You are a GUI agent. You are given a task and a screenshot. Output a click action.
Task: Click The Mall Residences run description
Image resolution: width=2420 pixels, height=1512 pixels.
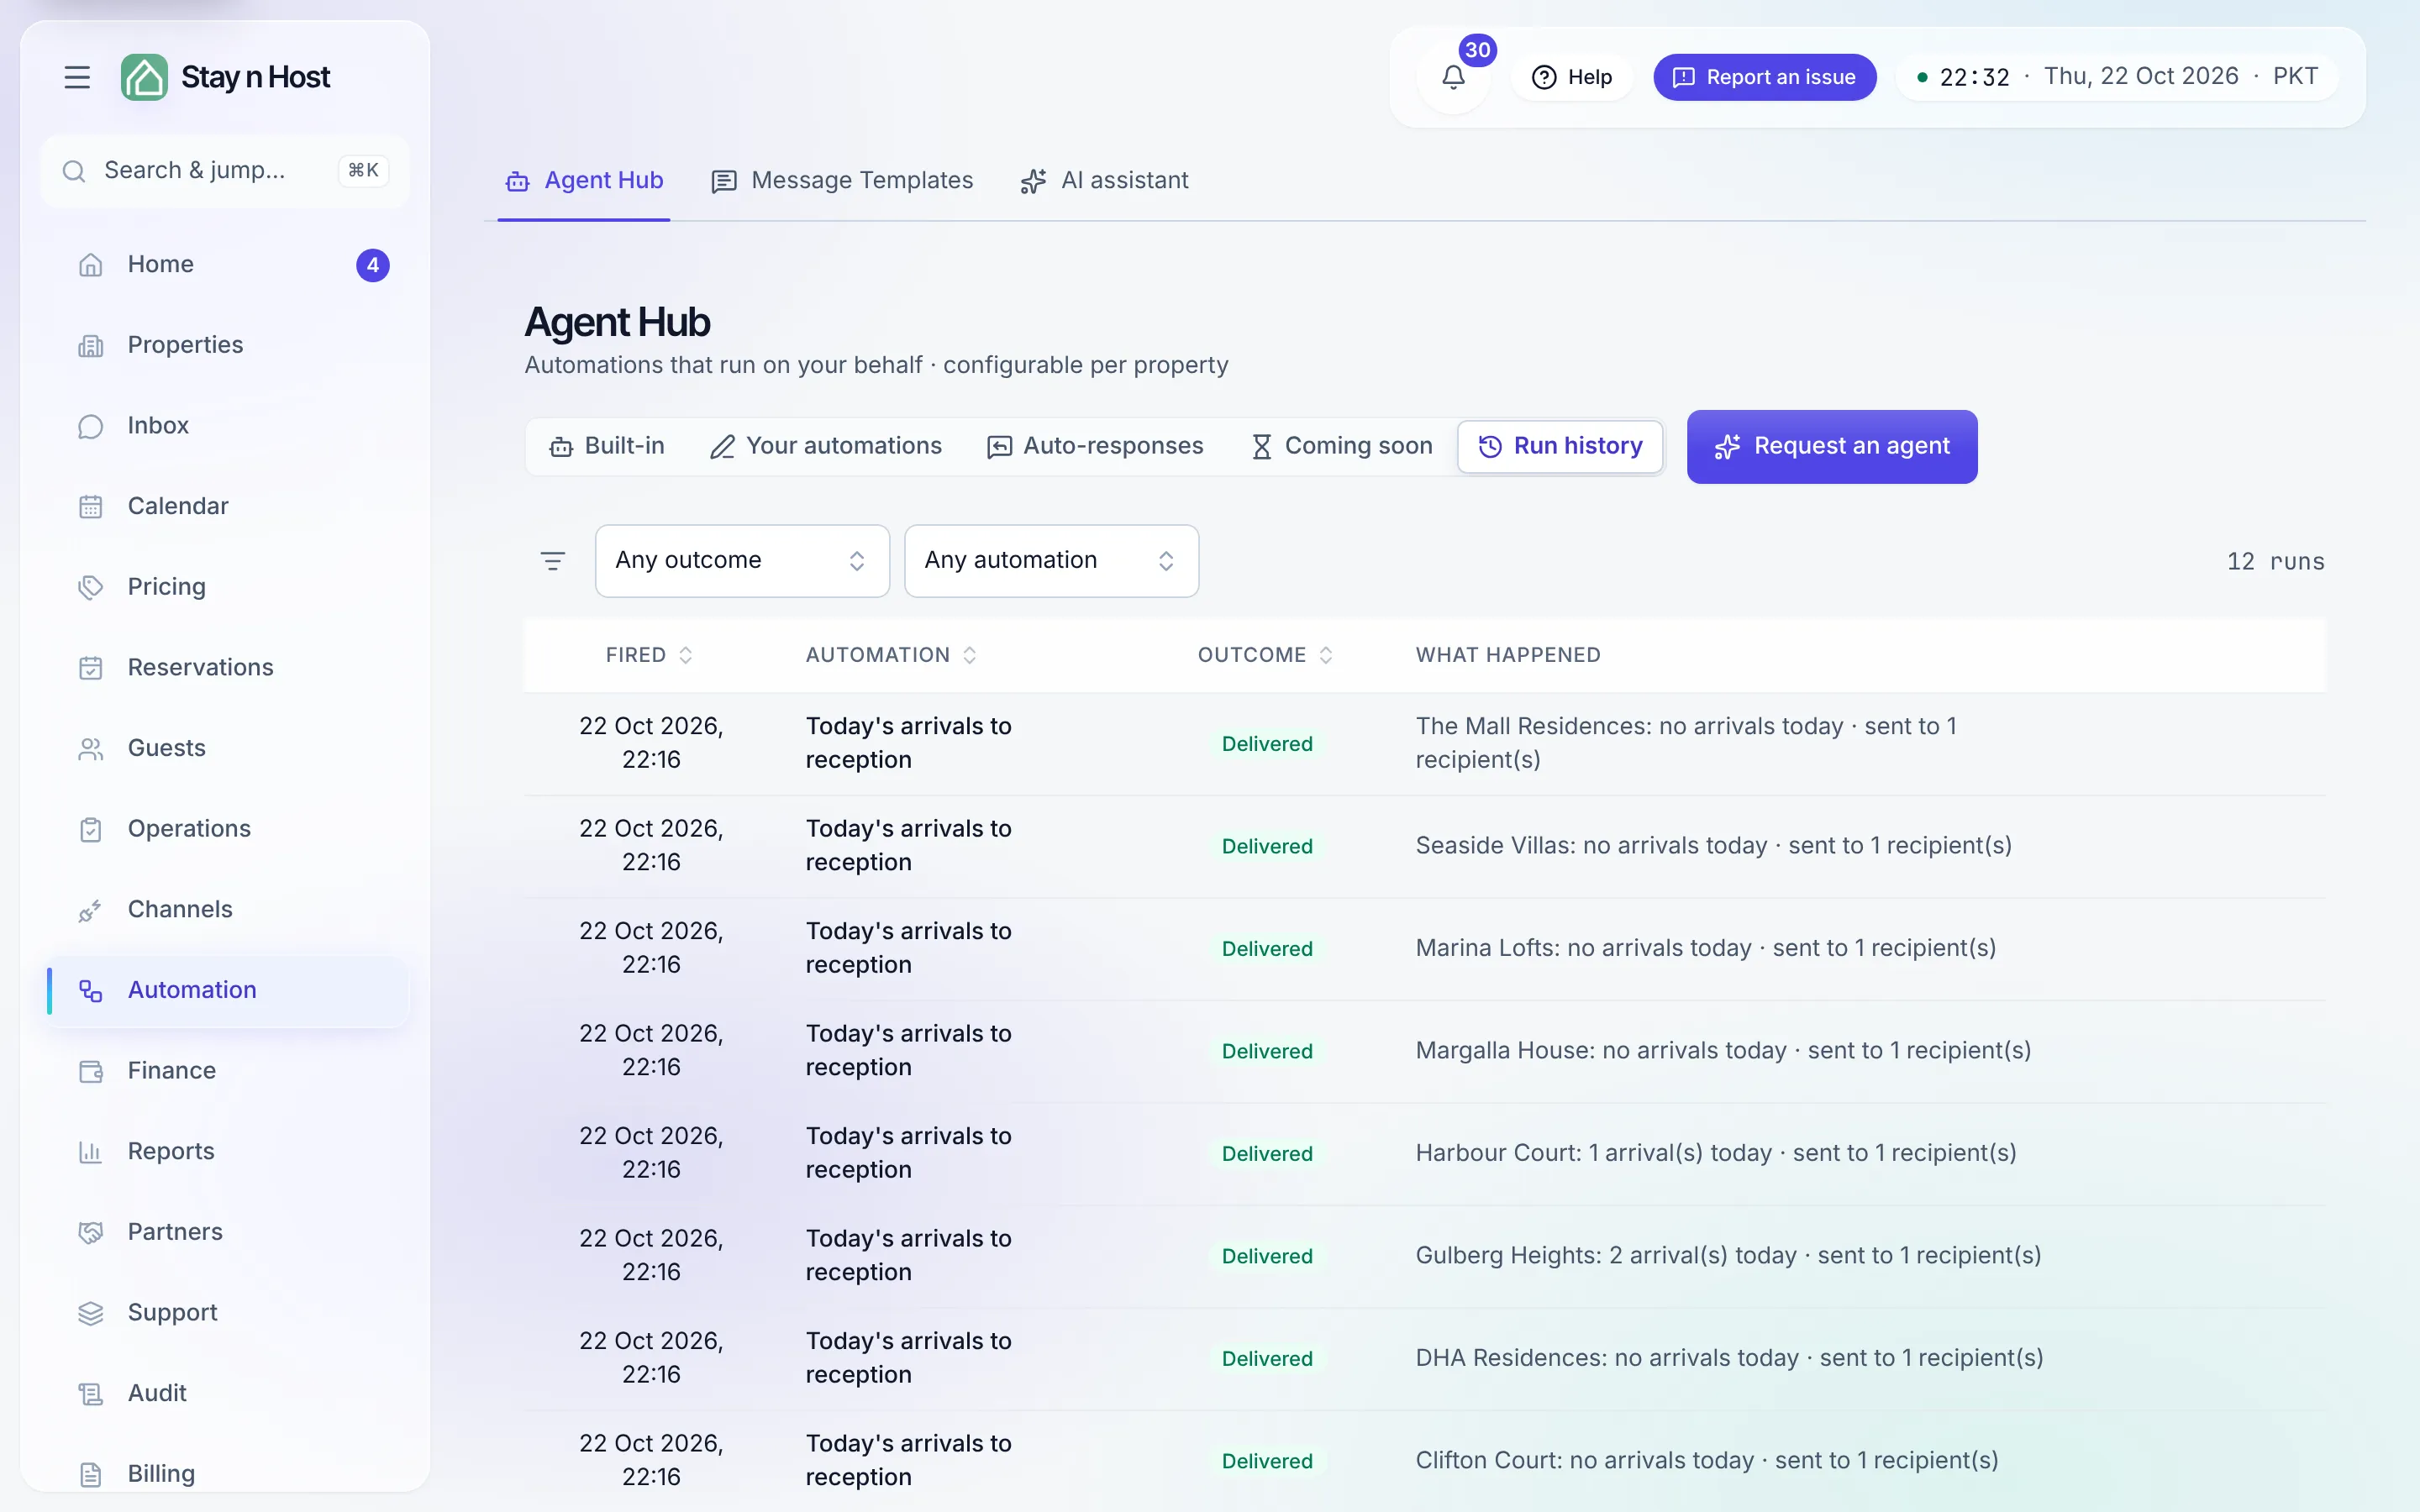[x=1686, y=743]
